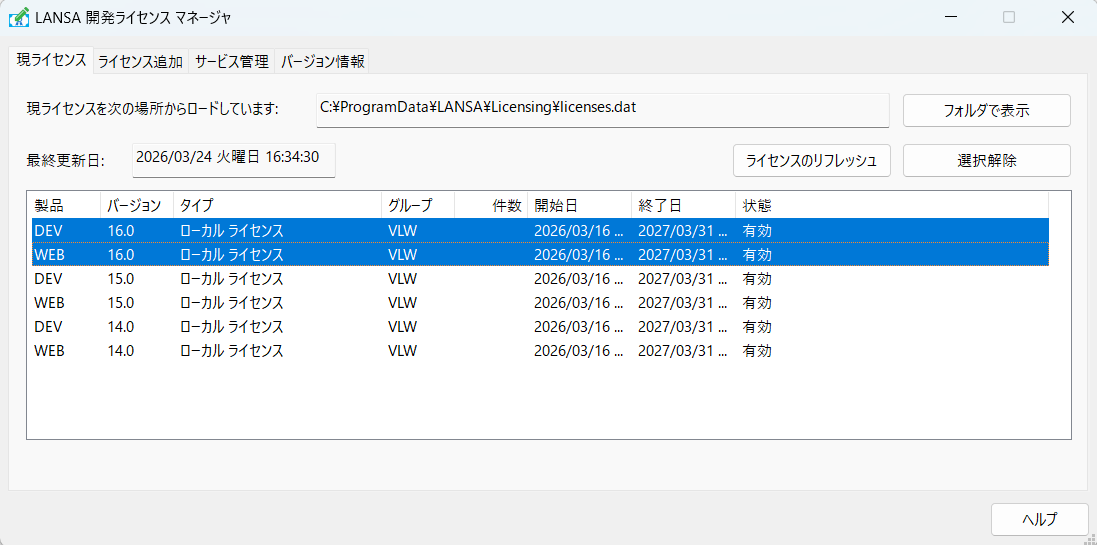Image resolution: width=1097 pixels, height=545 pixels.
Task: Sort list by 製品 column header
Action: pos(63,205)
